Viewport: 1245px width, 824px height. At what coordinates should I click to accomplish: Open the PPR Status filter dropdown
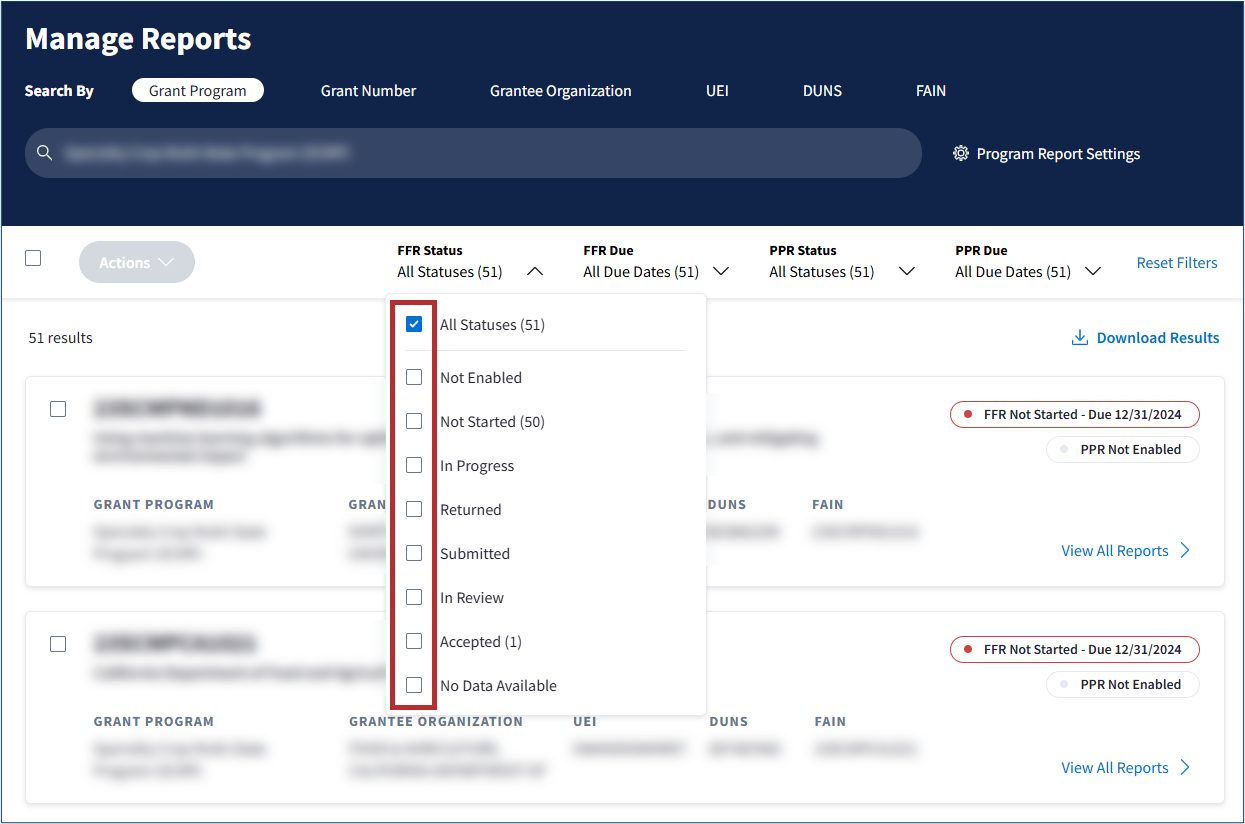(x=906, y=271)
